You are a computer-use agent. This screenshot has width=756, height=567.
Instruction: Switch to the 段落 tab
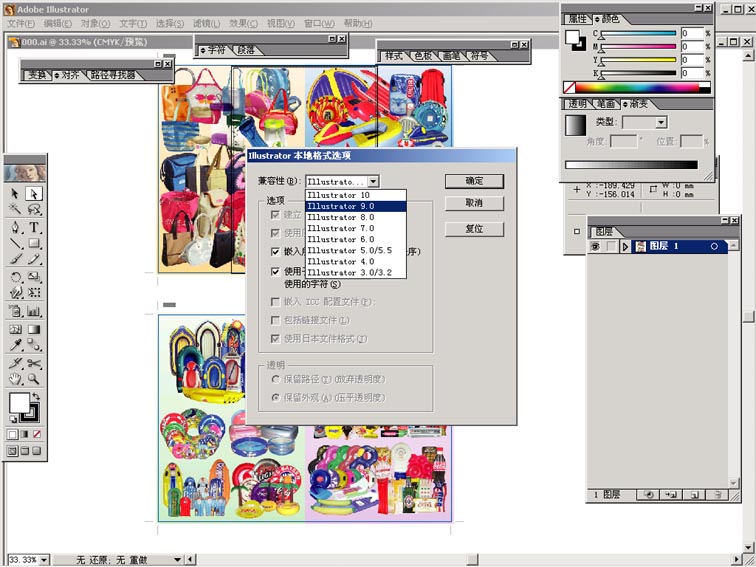pyautogui.click(x=245, y=50)
